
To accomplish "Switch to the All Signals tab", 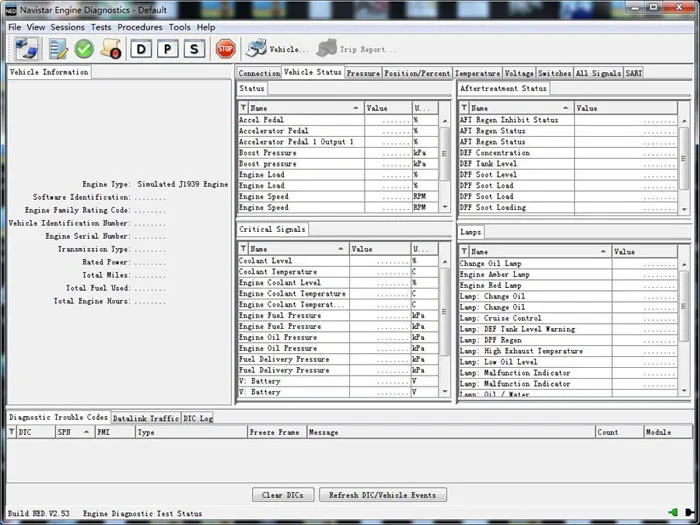I will pos(598,73).
